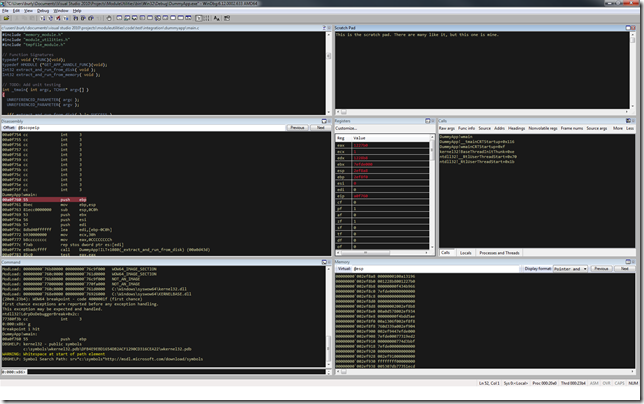Viewport: 644px width, 404px height.
Task: Click Previous in the Memory panel
Action: coord(601,269)
